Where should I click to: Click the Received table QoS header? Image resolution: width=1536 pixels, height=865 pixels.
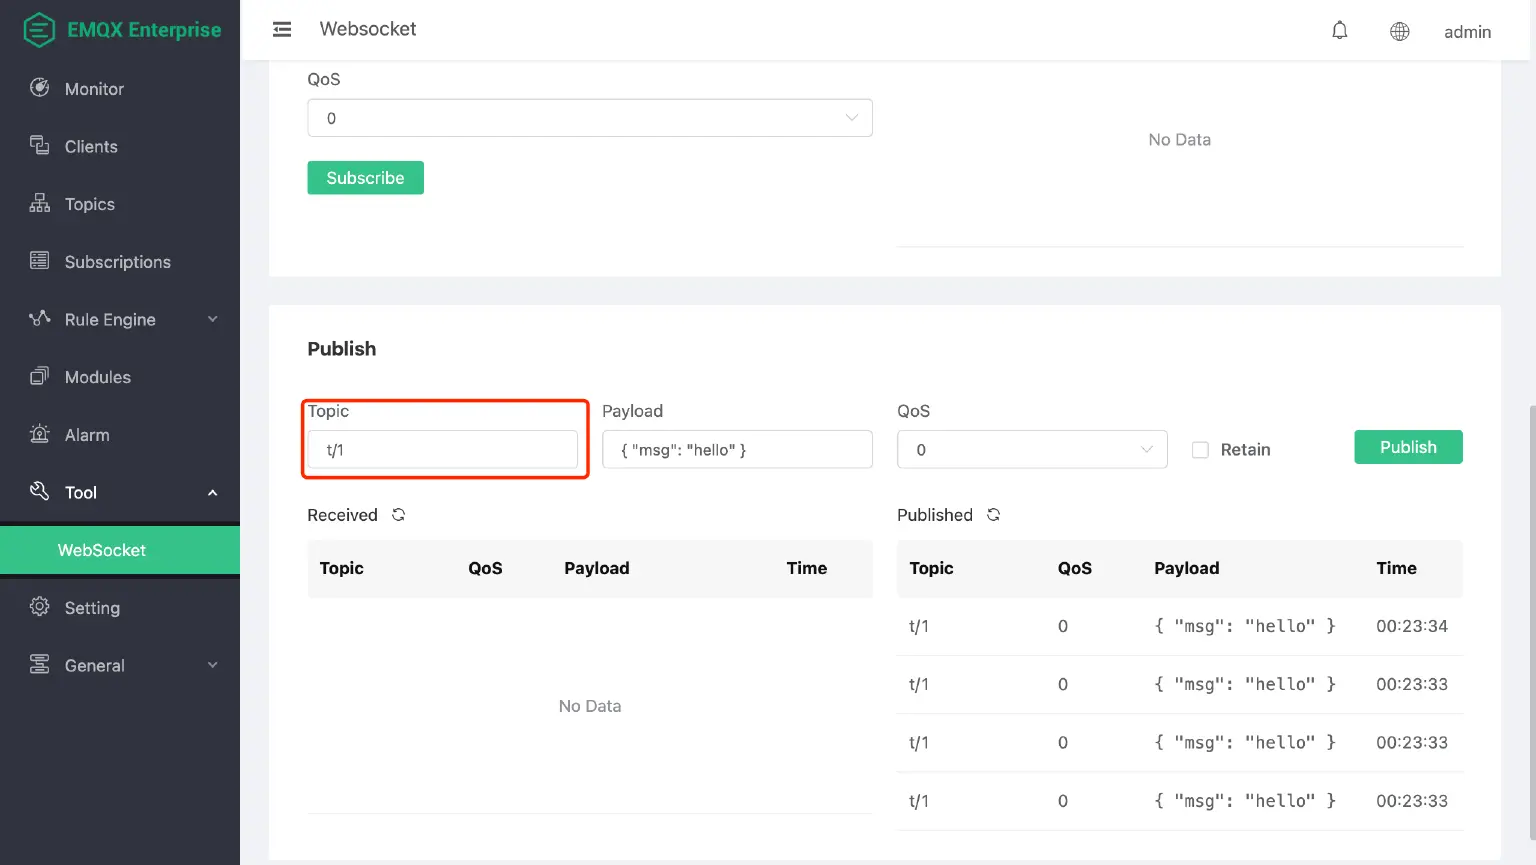[x=485, y=568]
